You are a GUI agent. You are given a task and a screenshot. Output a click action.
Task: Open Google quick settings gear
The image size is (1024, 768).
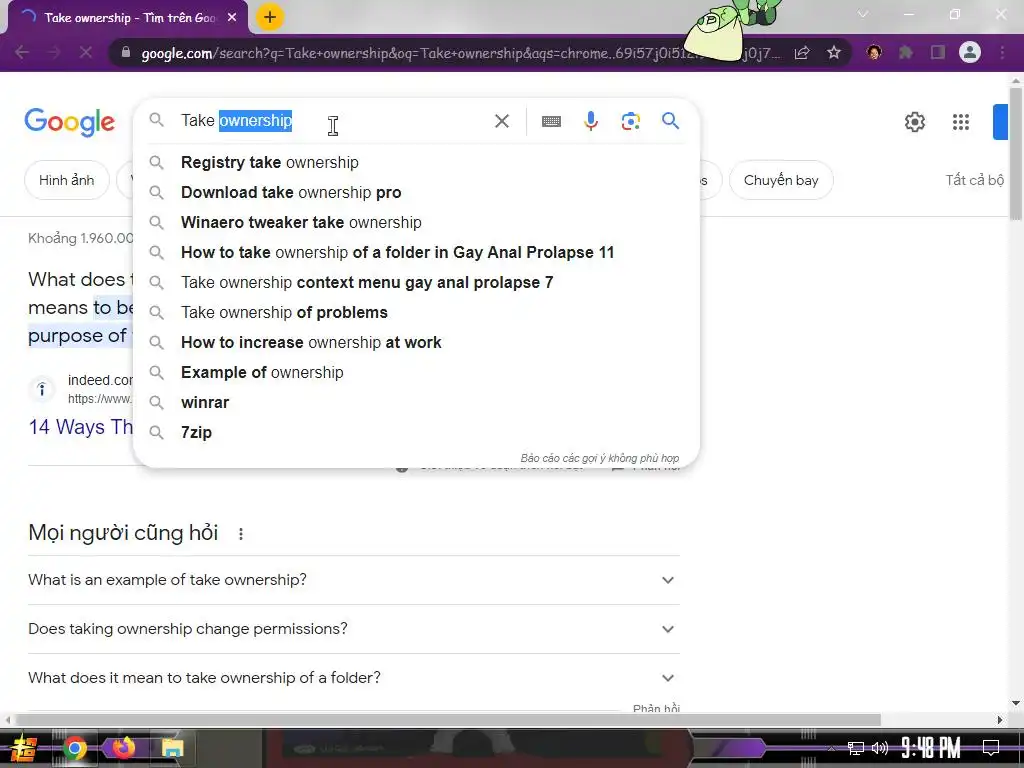pyautogui.click(x=914, y=121)
